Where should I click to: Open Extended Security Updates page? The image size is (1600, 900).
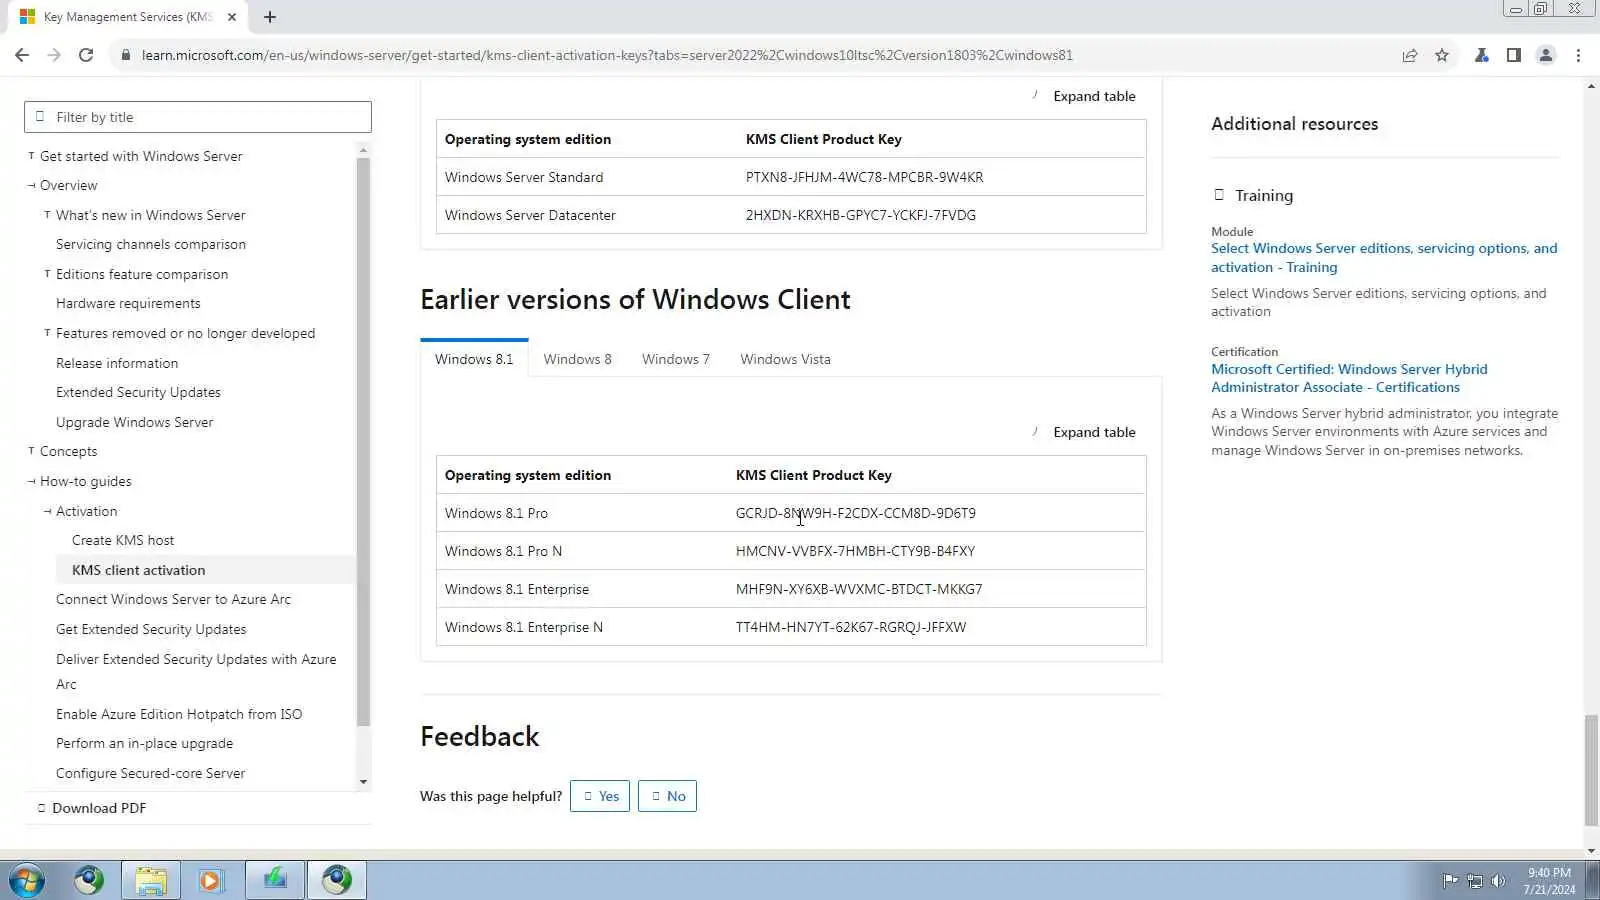pos(138,392)
